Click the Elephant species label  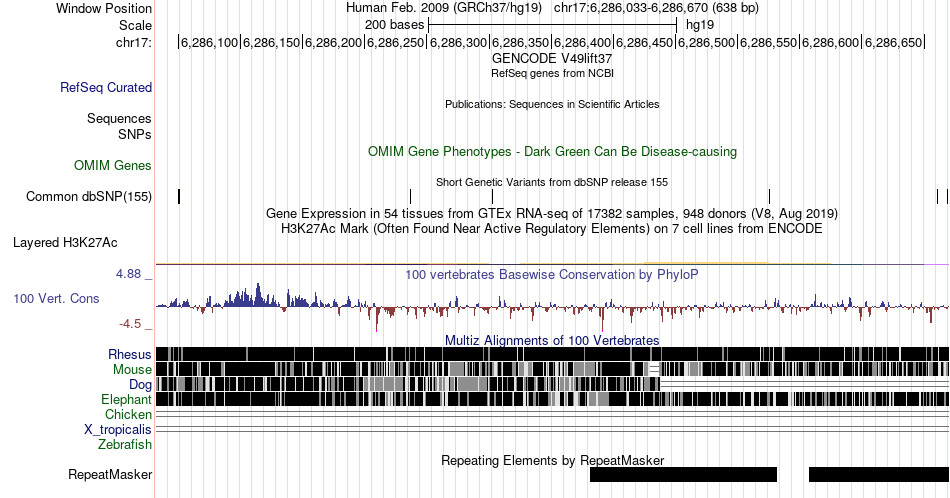click(x=126, y=399)
